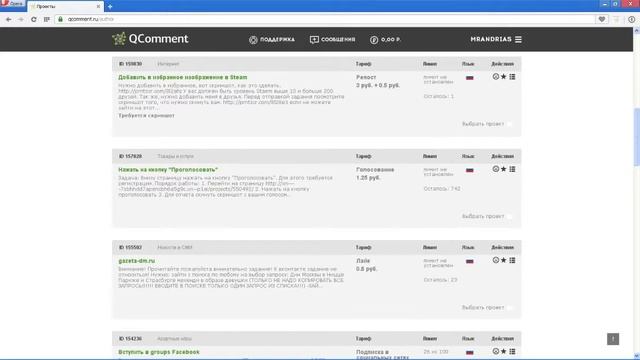
Task: Click Требуется скриншот text in Steam project
Action: coord(146,116)
